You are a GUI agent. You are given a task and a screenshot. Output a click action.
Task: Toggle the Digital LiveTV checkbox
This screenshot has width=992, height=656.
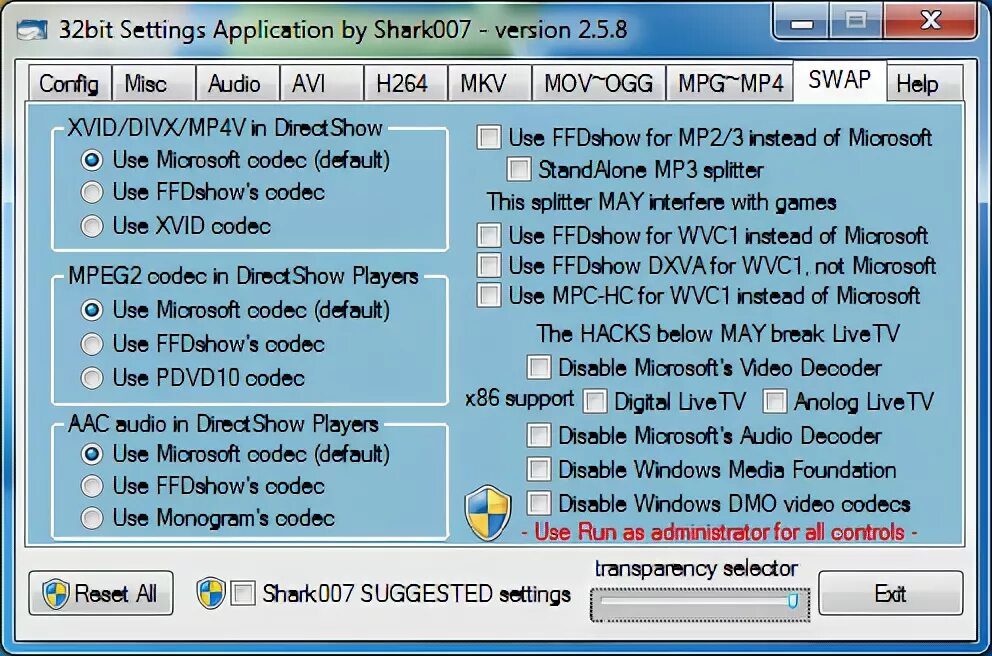click(x=595, y=402)
